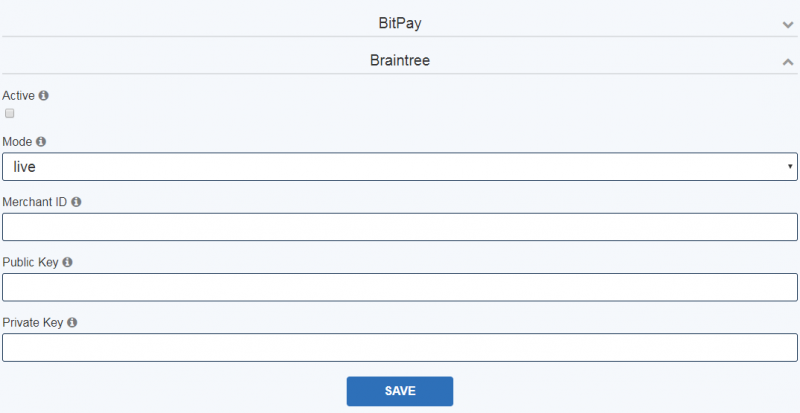Focus the Merchant ID input field
This screenshot has height=413, width=800.
coord(400,227)
